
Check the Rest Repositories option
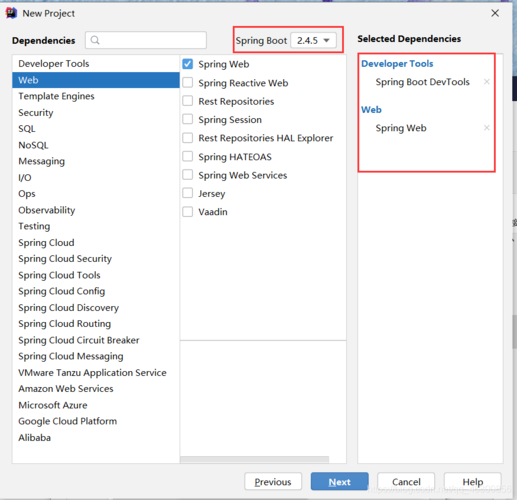[x=188, y=101]
